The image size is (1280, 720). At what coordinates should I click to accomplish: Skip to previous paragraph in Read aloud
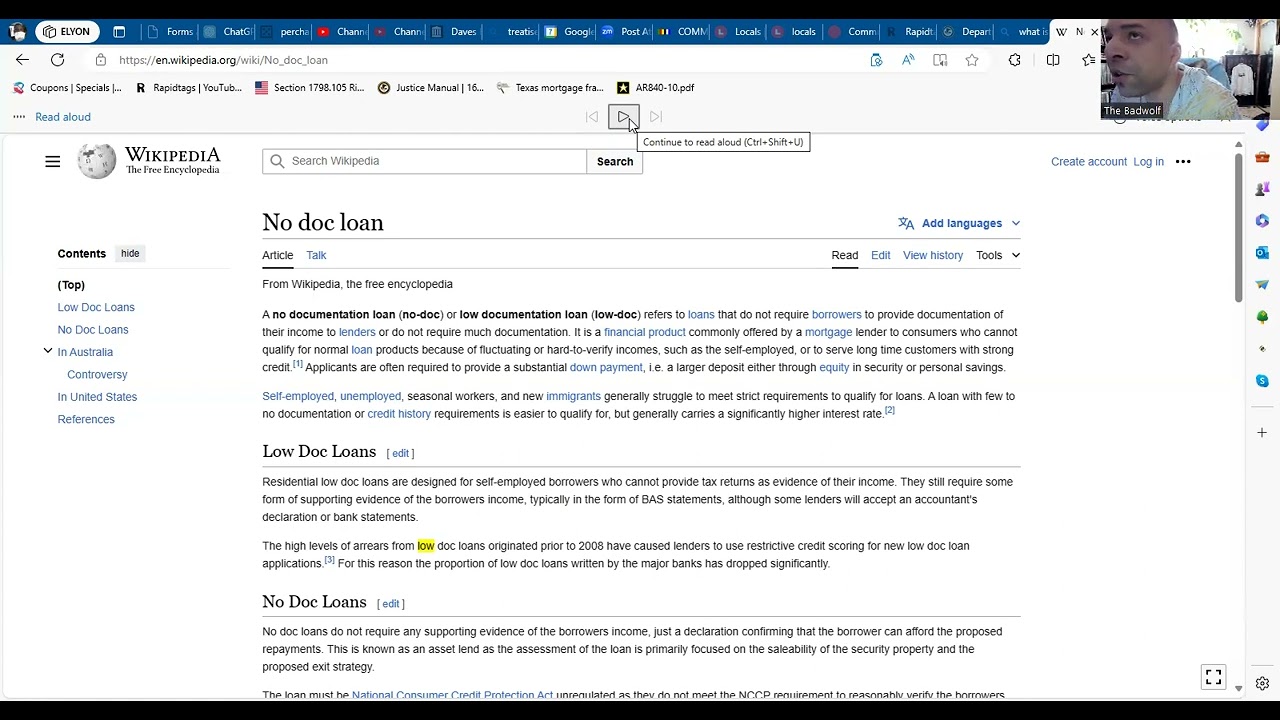tap(592, 117)
